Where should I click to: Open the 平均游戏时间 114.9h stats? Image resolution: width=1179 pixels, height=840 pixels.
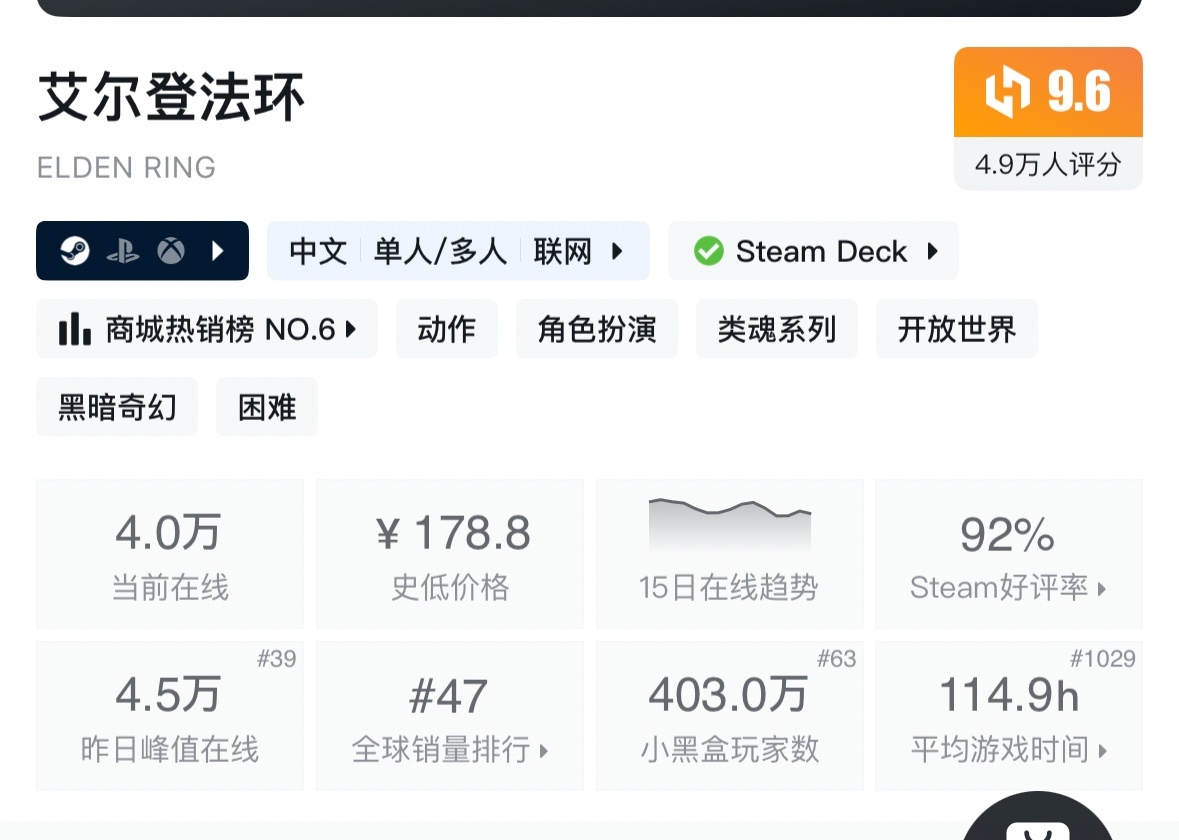[1008, 716]
